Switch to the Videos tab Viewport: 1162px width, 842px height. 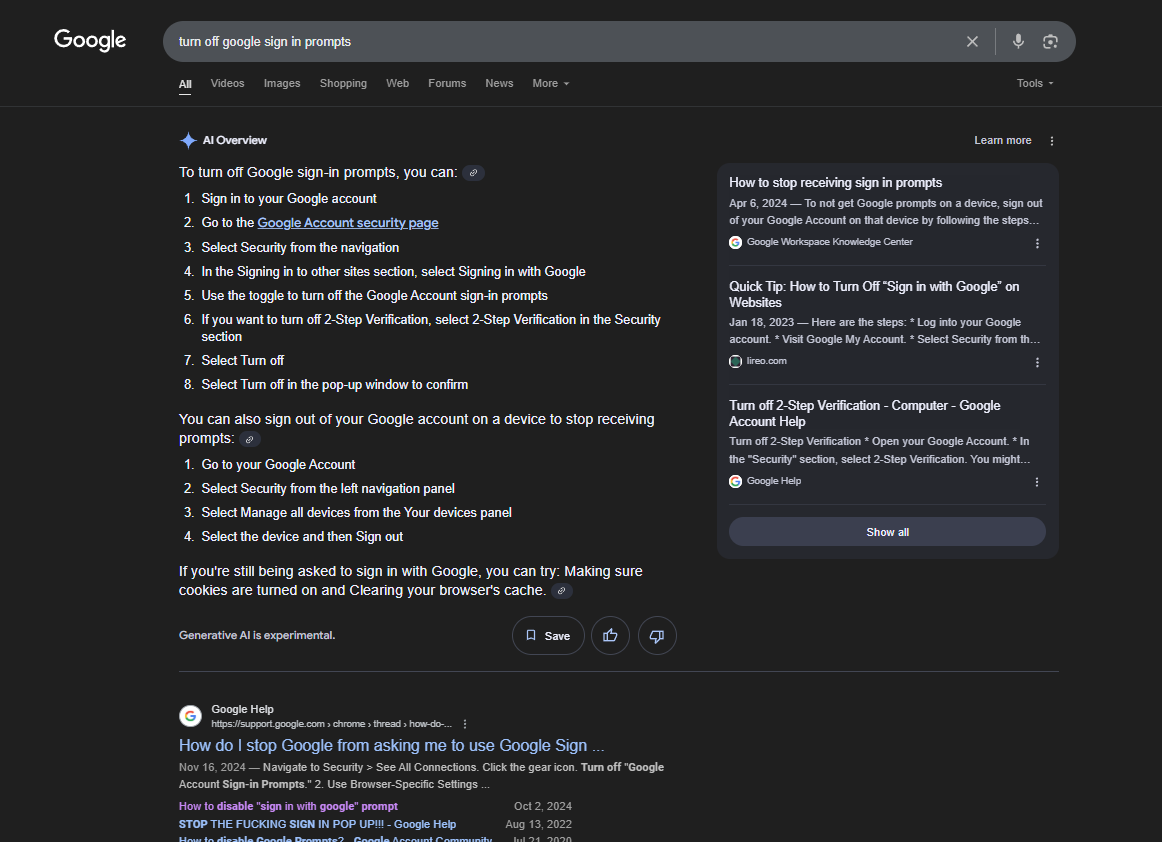point(227,84)
